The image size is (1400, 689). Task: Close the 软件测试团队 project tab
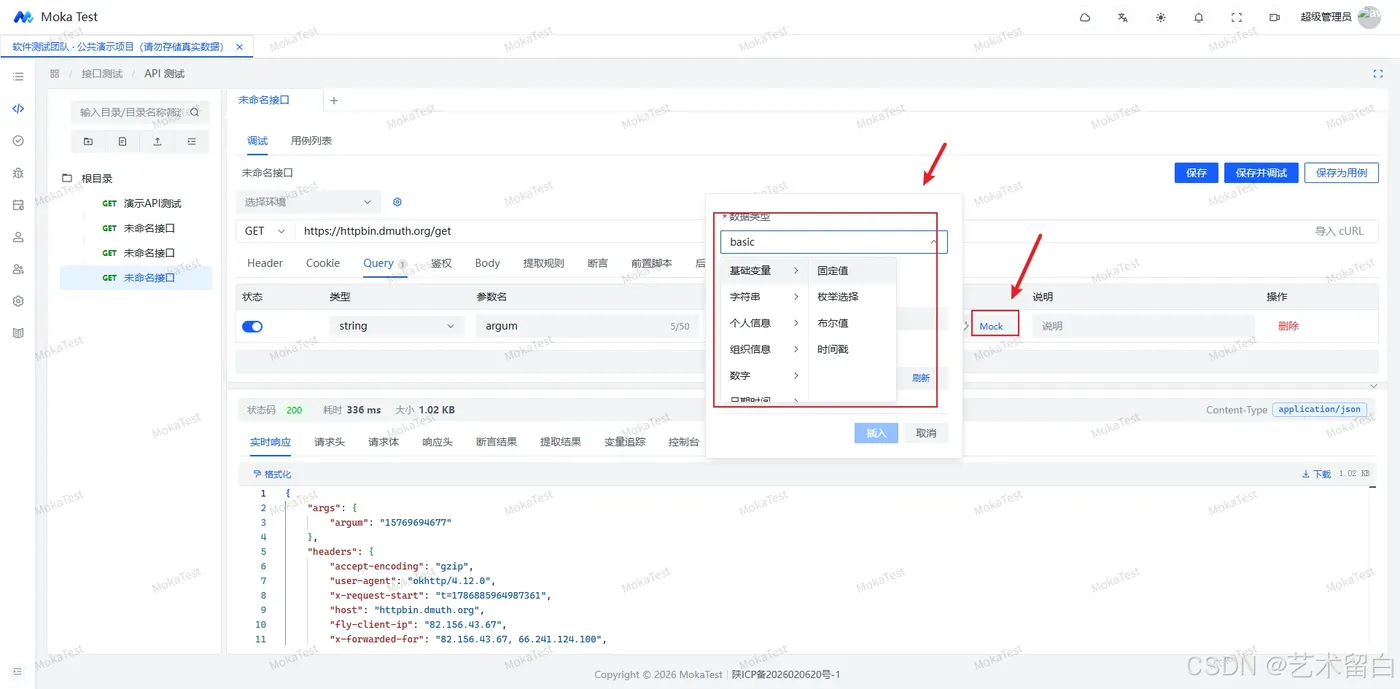pyautogui.click(x=239, y=47)
